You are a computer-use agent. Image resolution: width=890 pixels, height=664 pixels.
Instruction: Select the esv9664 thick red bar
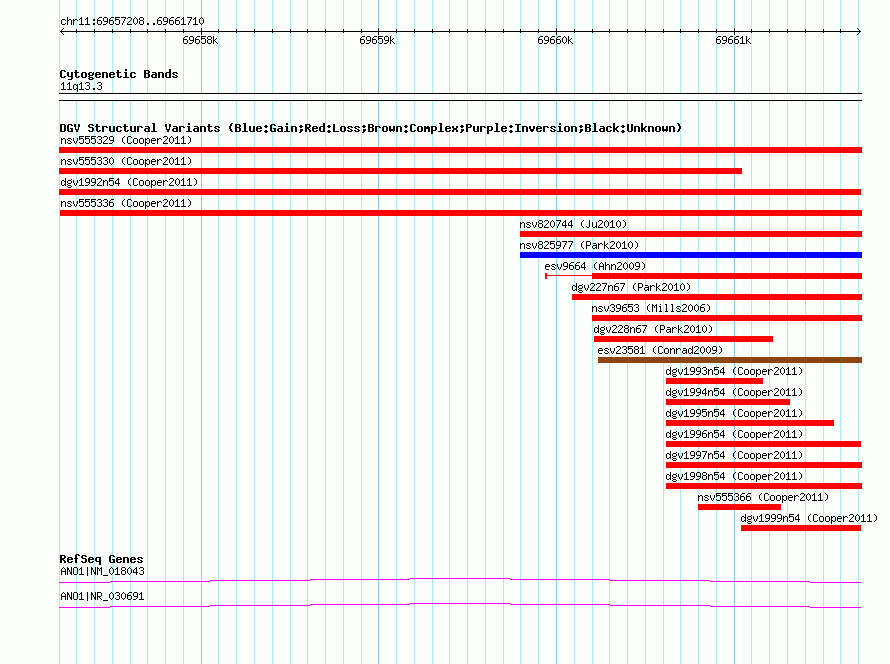(727, 276)
